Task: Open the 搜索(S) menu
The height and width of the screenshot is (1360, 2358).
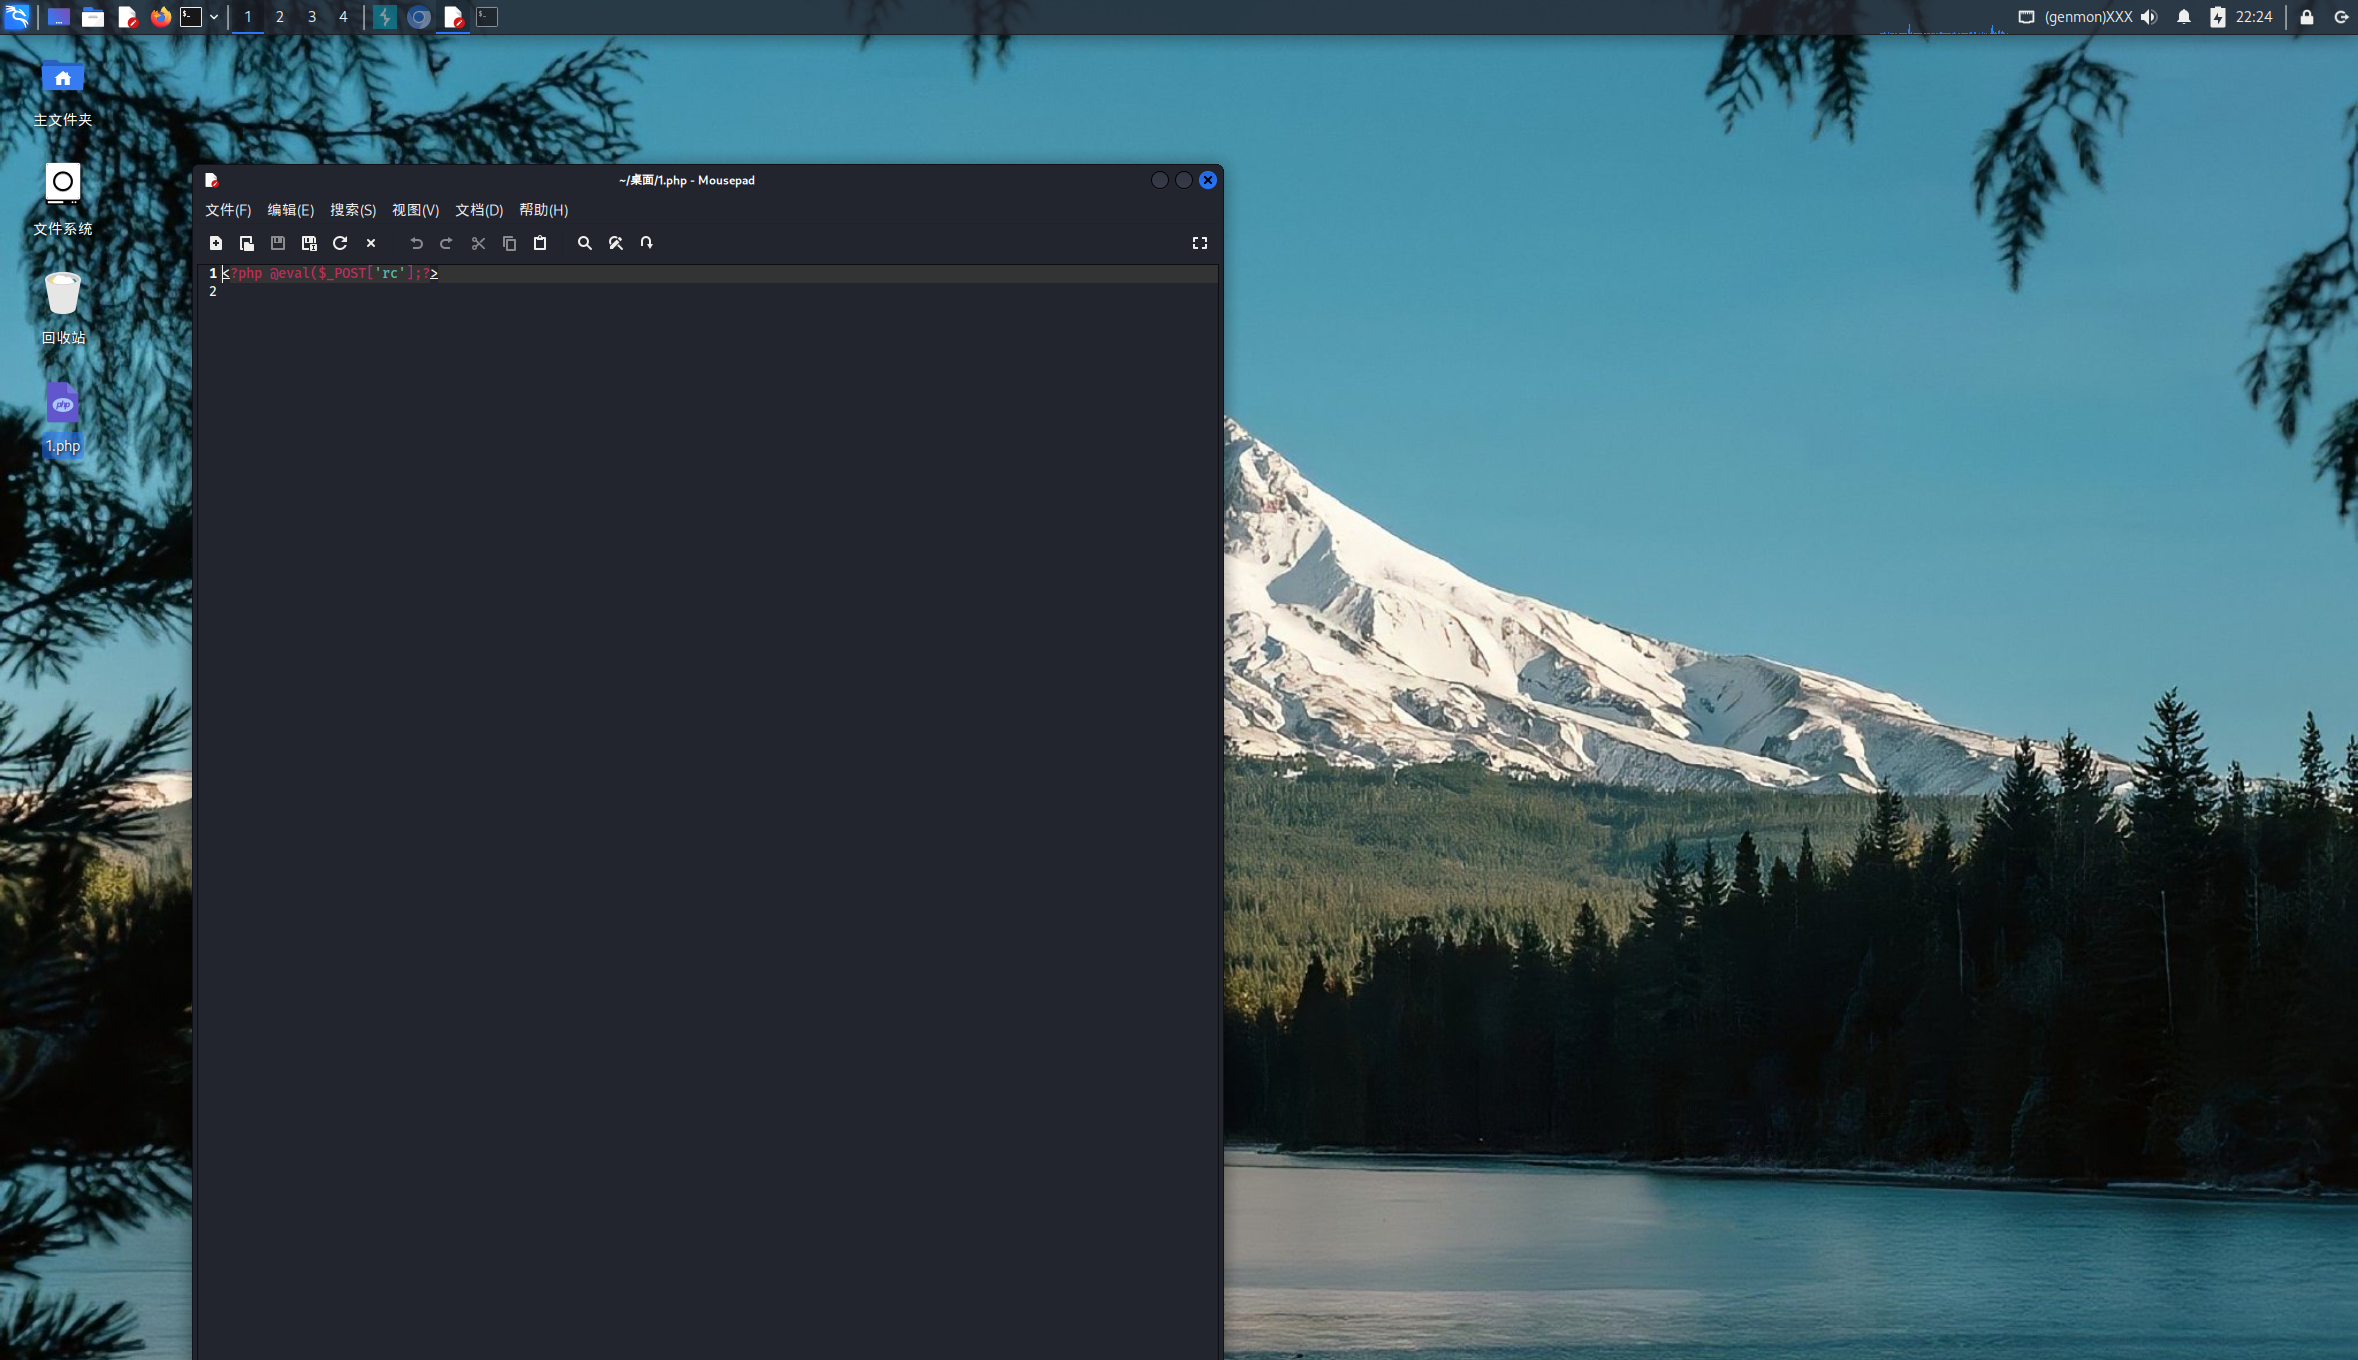Action: pos(353,210)
